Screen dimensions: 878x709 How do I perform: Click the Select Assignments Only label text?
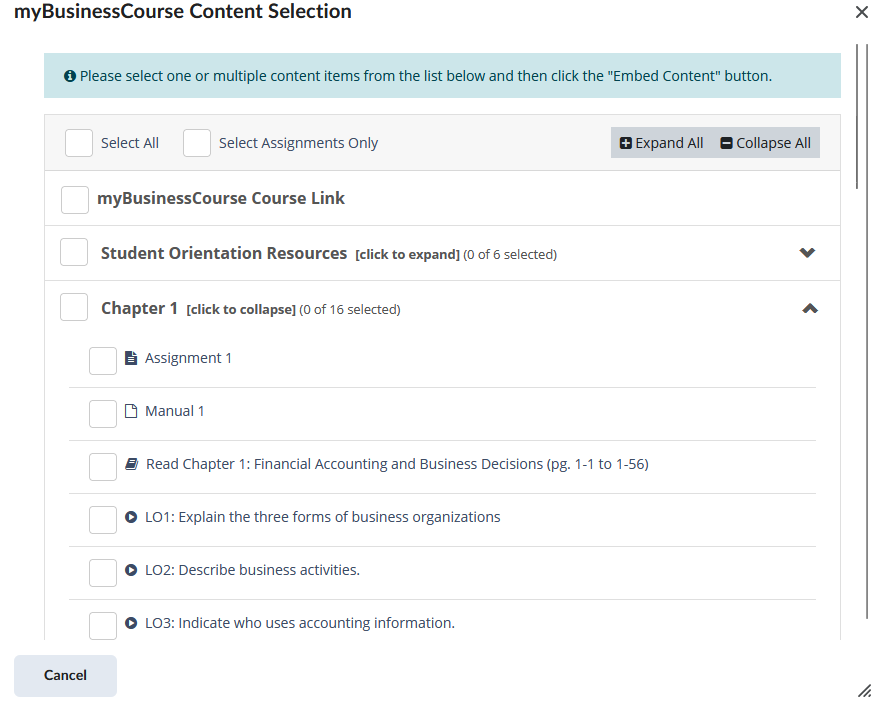click(x=298, y=143)
